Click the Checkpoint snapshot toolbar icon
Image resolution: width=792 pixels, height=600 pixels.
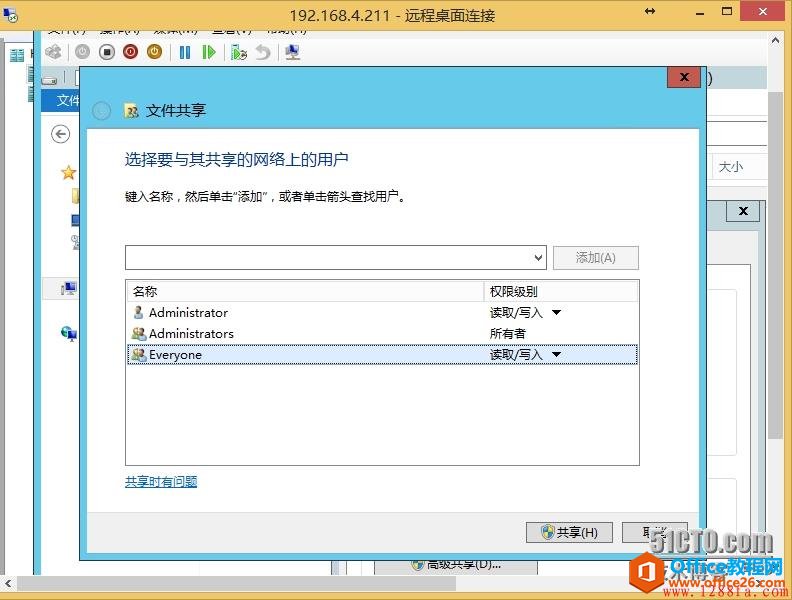pyautogui.click(x=238, y=52)
